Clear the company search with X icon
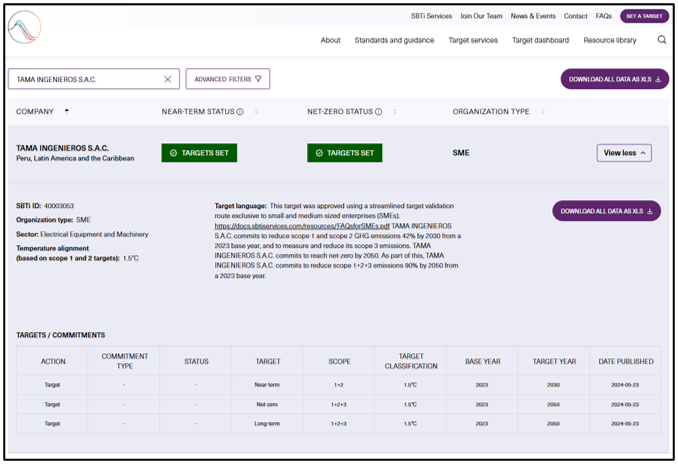This screenshot has height=465, width=678. coord(167,79)
